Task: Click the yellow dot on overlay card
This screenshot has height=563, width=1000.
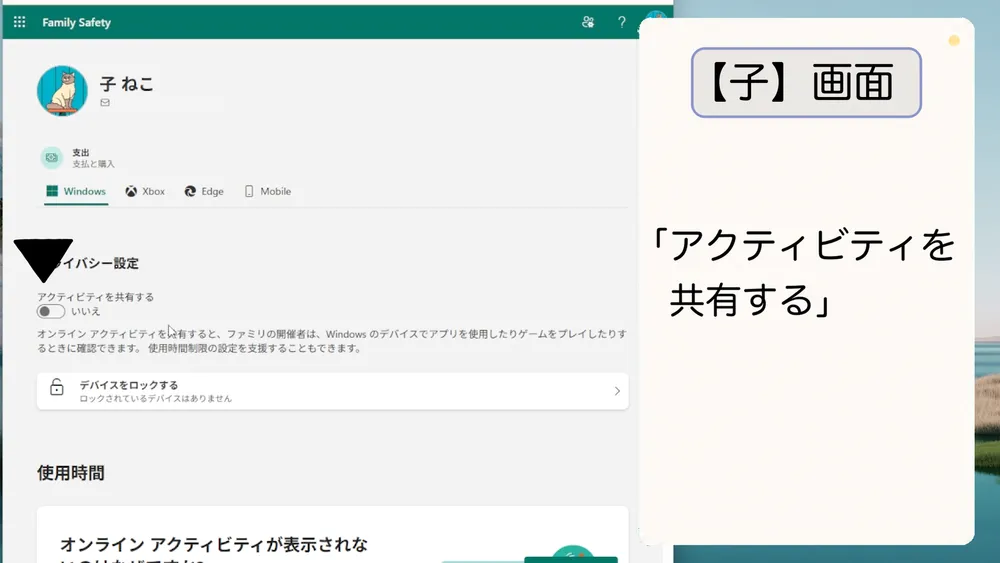Action: tap(954, 41)
